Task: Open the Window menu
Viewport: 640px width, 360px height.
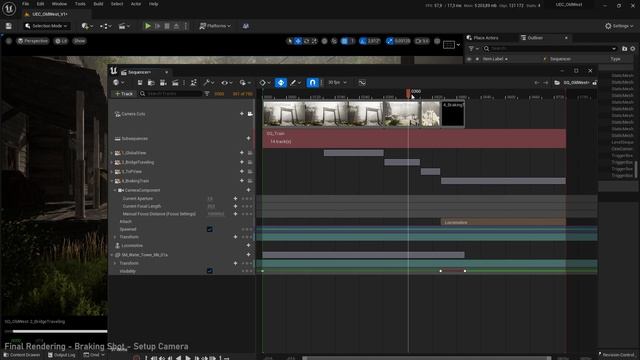Action: (59, 4)
